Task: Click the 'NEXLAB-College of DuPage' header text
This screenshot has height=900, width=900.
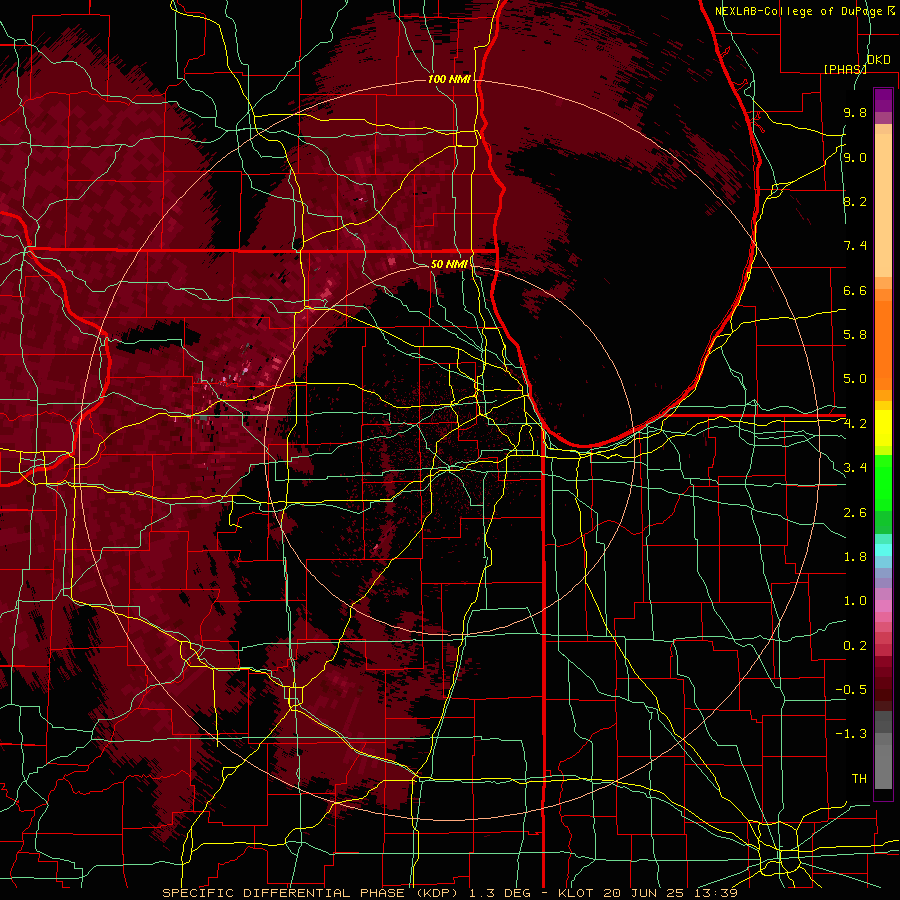Action: click(798, 11)
